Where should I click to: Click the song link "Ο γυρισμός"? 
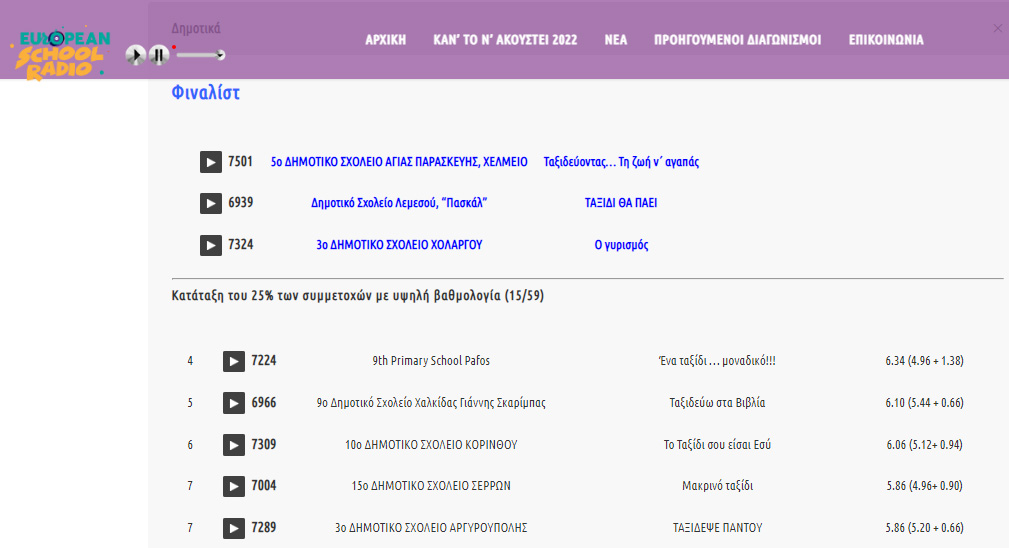click(621, 245)
